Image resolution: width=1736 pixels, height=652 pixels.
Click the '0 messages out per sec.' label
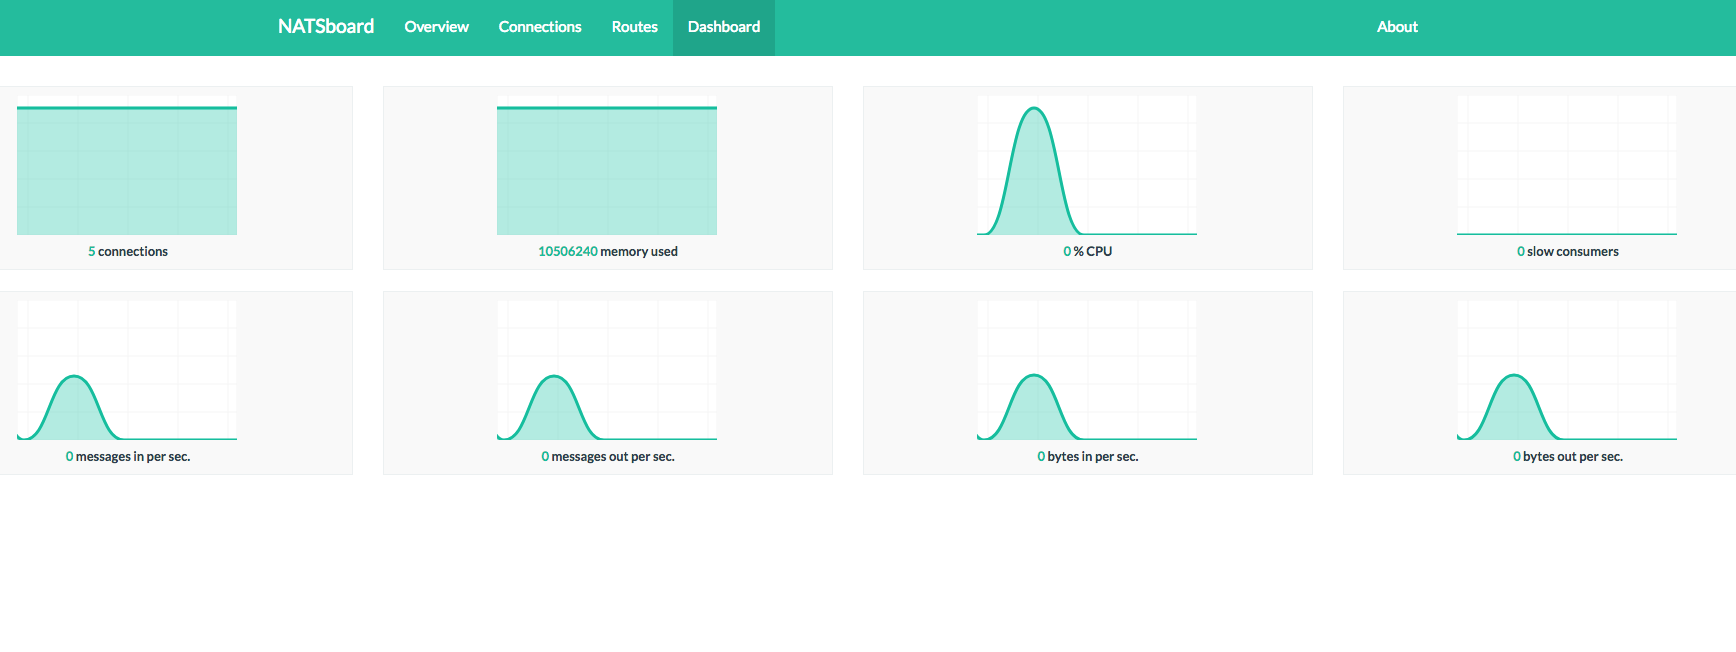608,457
